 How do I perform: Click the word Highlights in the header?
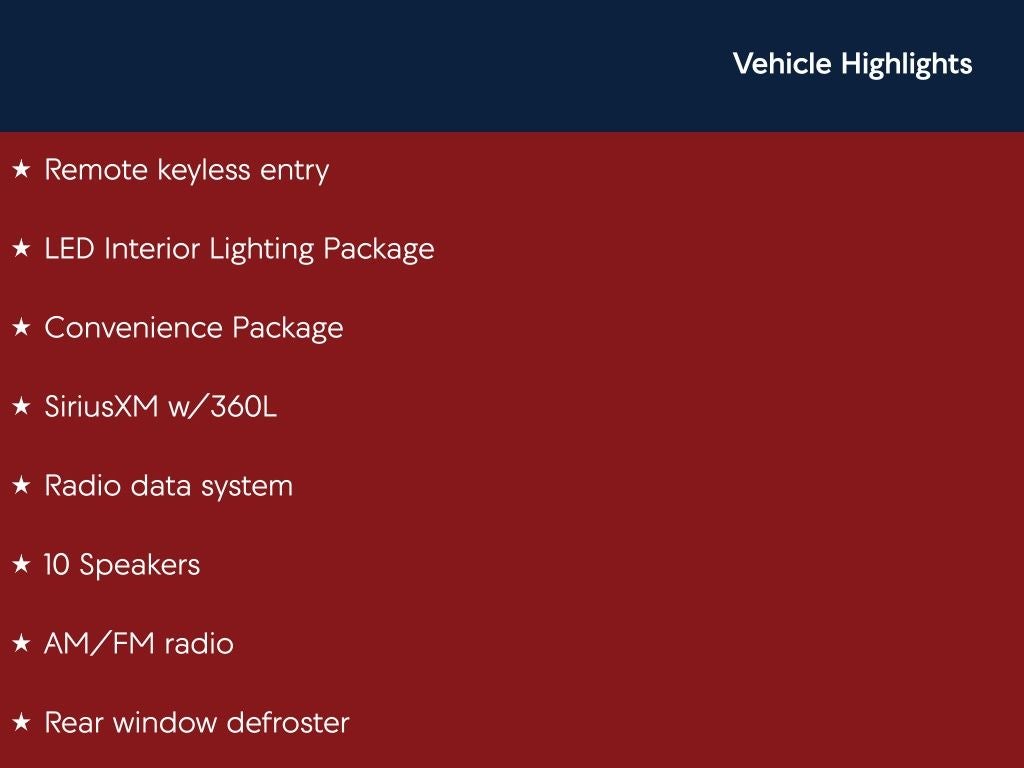(x=906, y=64)
